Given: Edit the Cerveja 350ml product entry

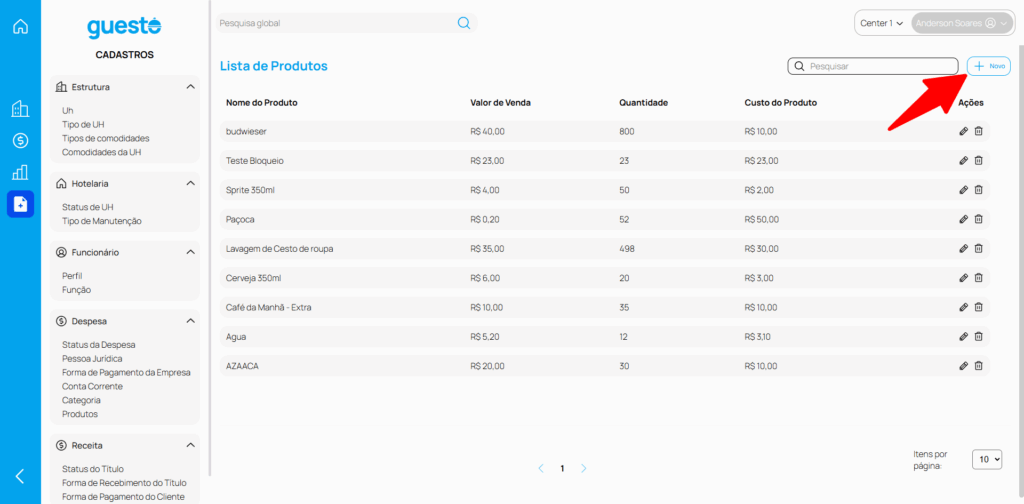Looking at the screenshot, I should pos(963,278).
